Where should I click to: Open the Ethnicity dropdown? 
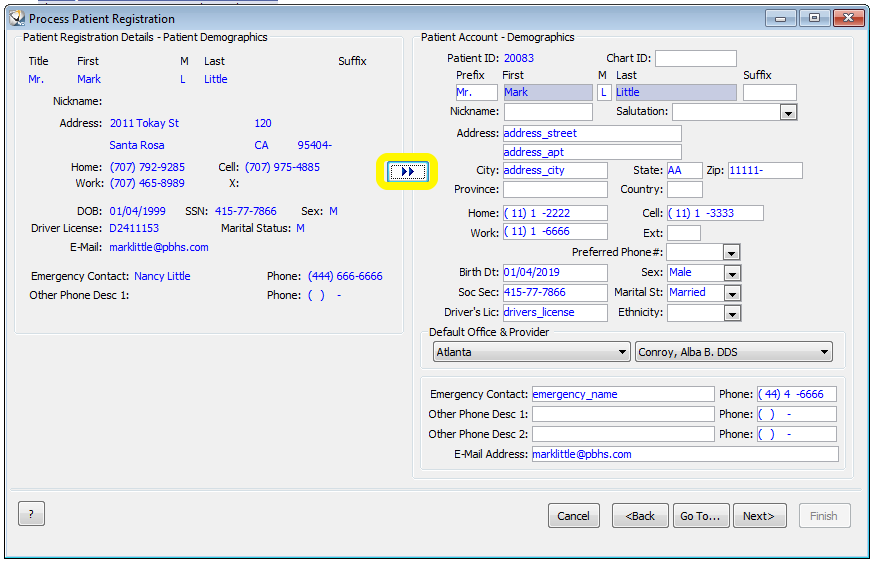point(732,313)
